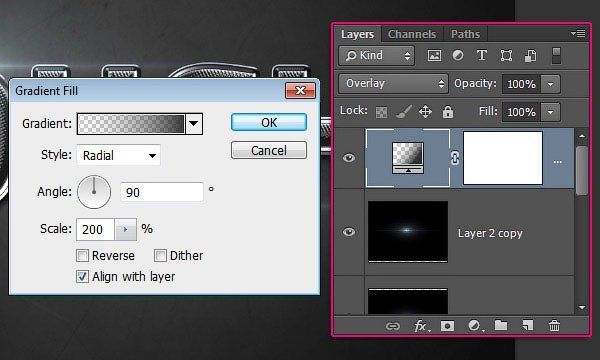
Task: Click the Layer 2 copy name
Action: coord(490,233)
